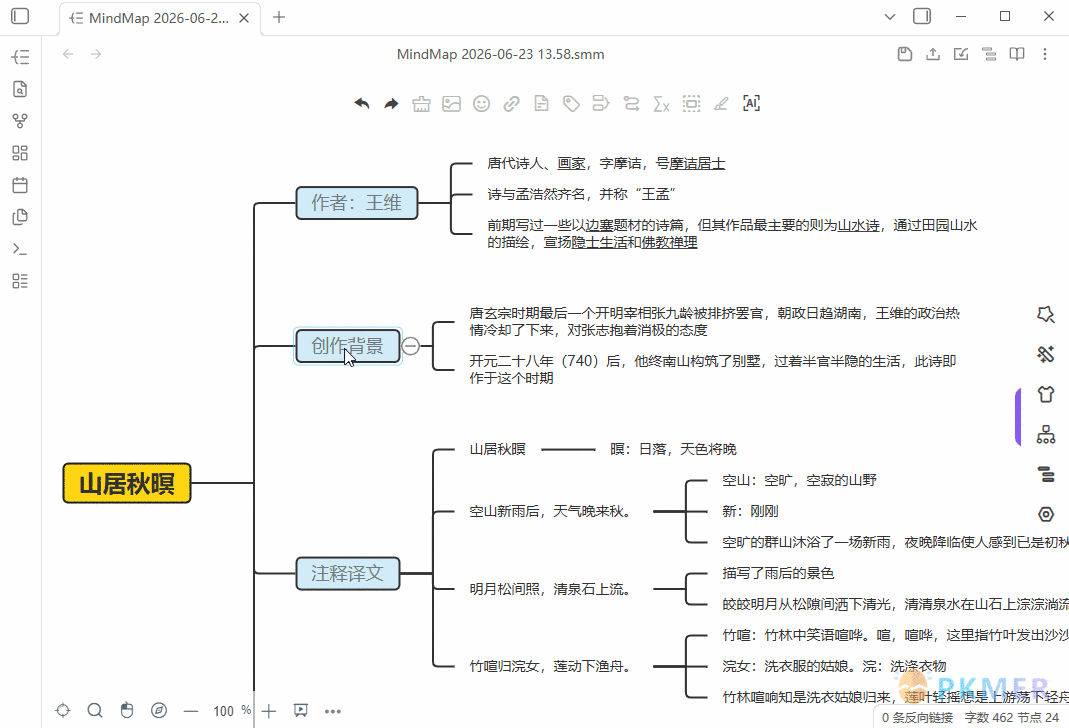1069x728 pixels.
Task: Open more options vertical dots menu
Action: [1044, 55]
